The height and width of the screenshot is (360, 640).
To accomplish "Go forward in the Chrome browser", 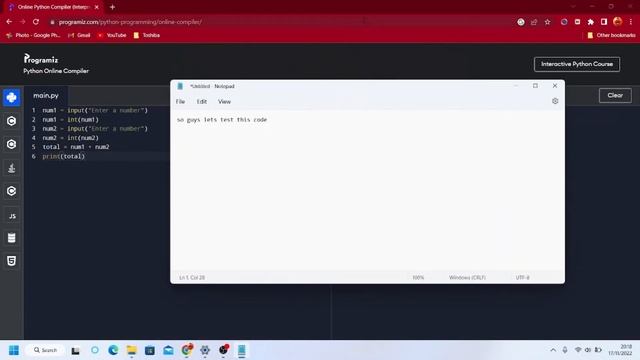I will click(22, 22).
